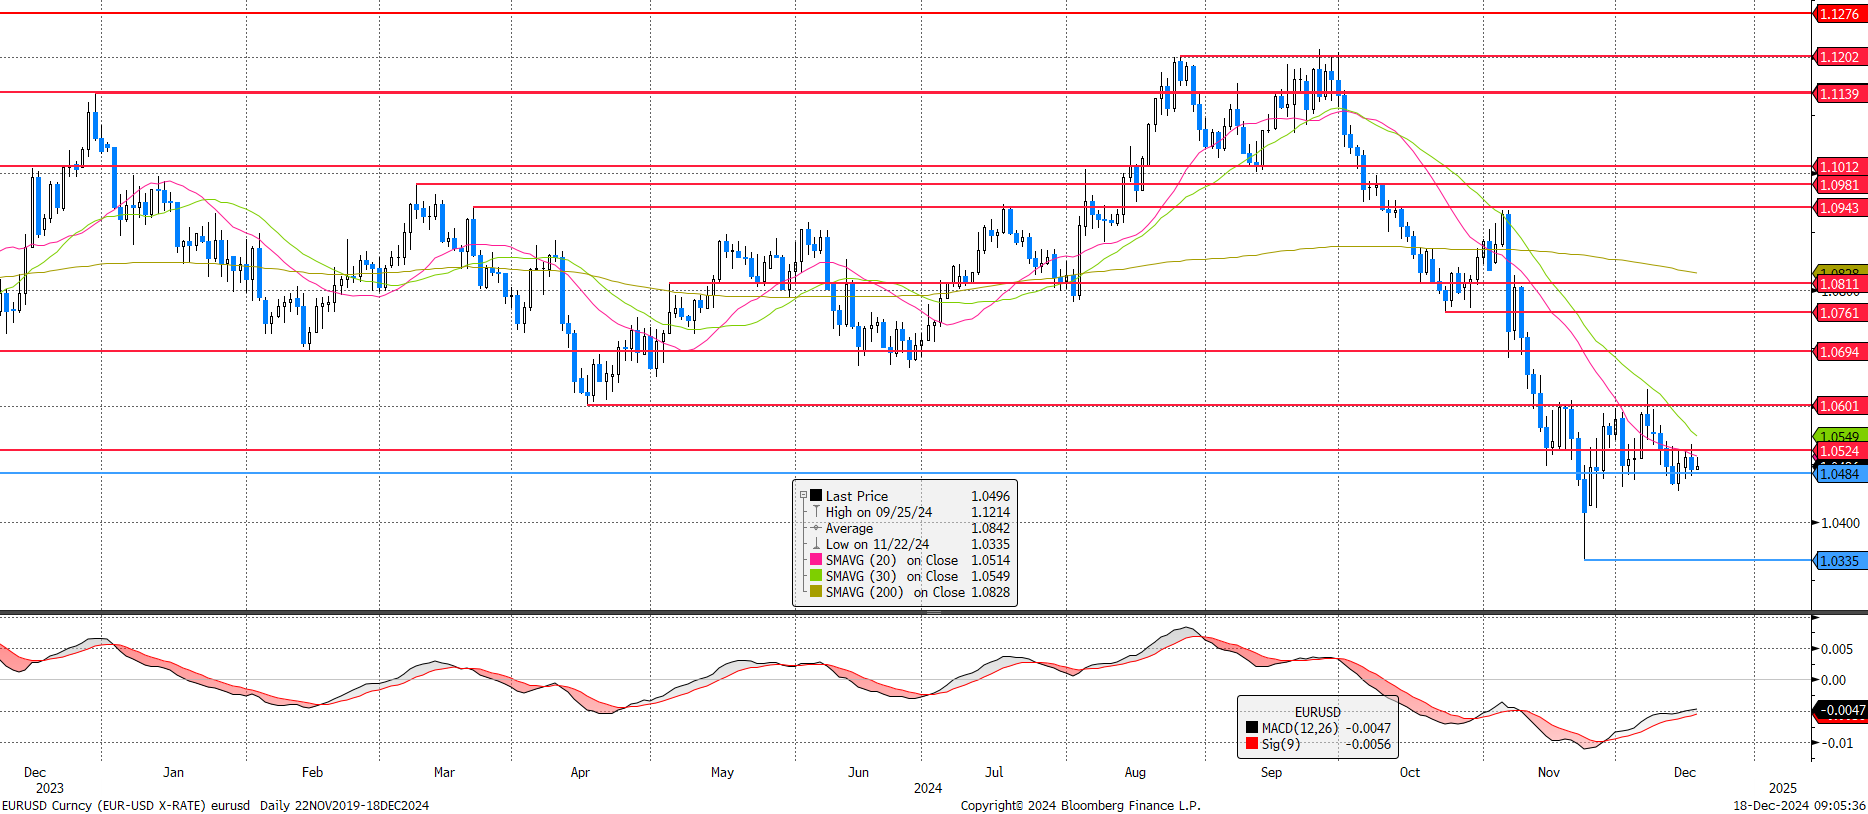Click the May label on time axis

(x=722, y=772)
